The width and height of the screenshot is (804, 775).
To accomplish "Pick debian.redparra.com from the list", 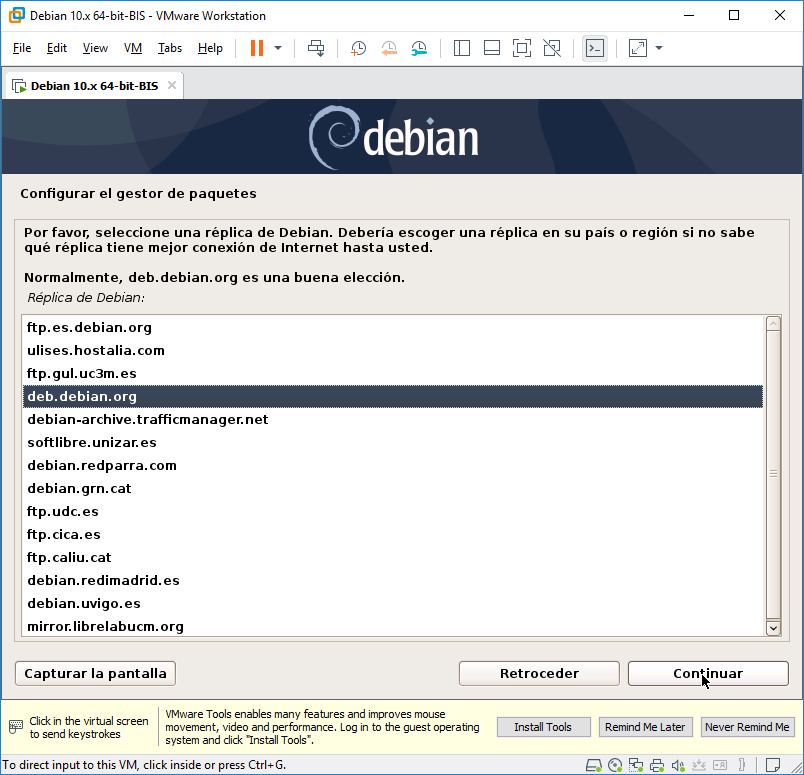I will point(393,465).
